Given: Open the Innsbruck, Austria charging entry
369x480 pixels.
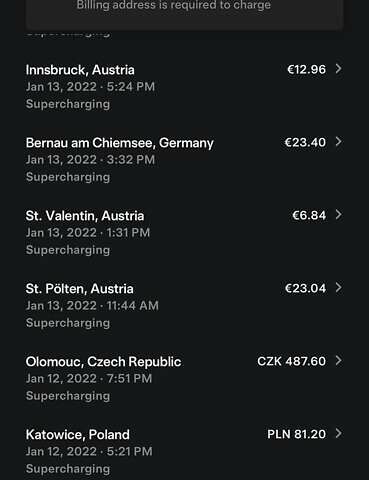Looking at the screenshot, I should click(184, 87).
